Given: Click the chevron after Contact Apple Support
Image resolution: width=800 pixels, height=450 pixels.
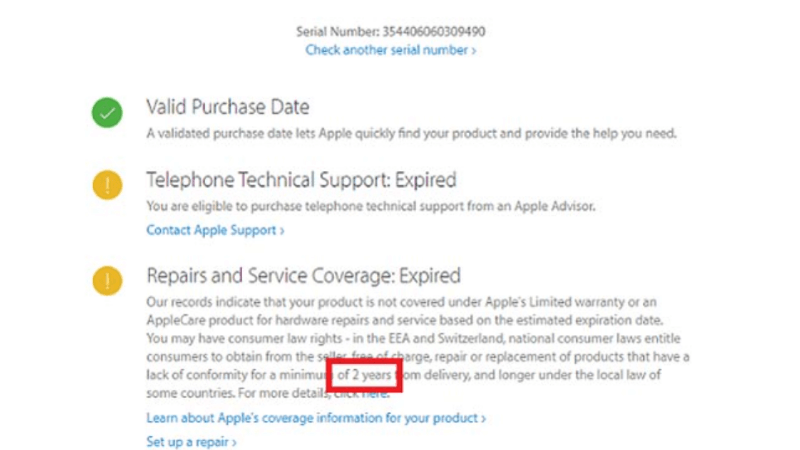Looking at the screenshot, I should [x=282, y=230].
